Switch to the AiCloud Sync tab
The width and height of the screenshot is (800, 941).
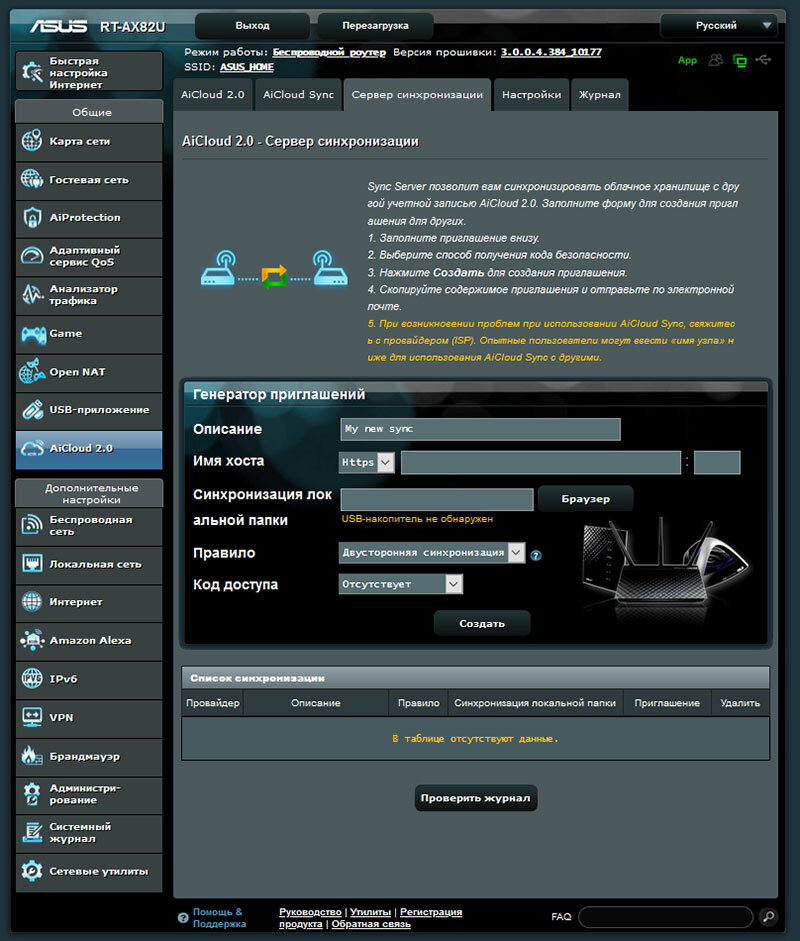tap(298, 95)
